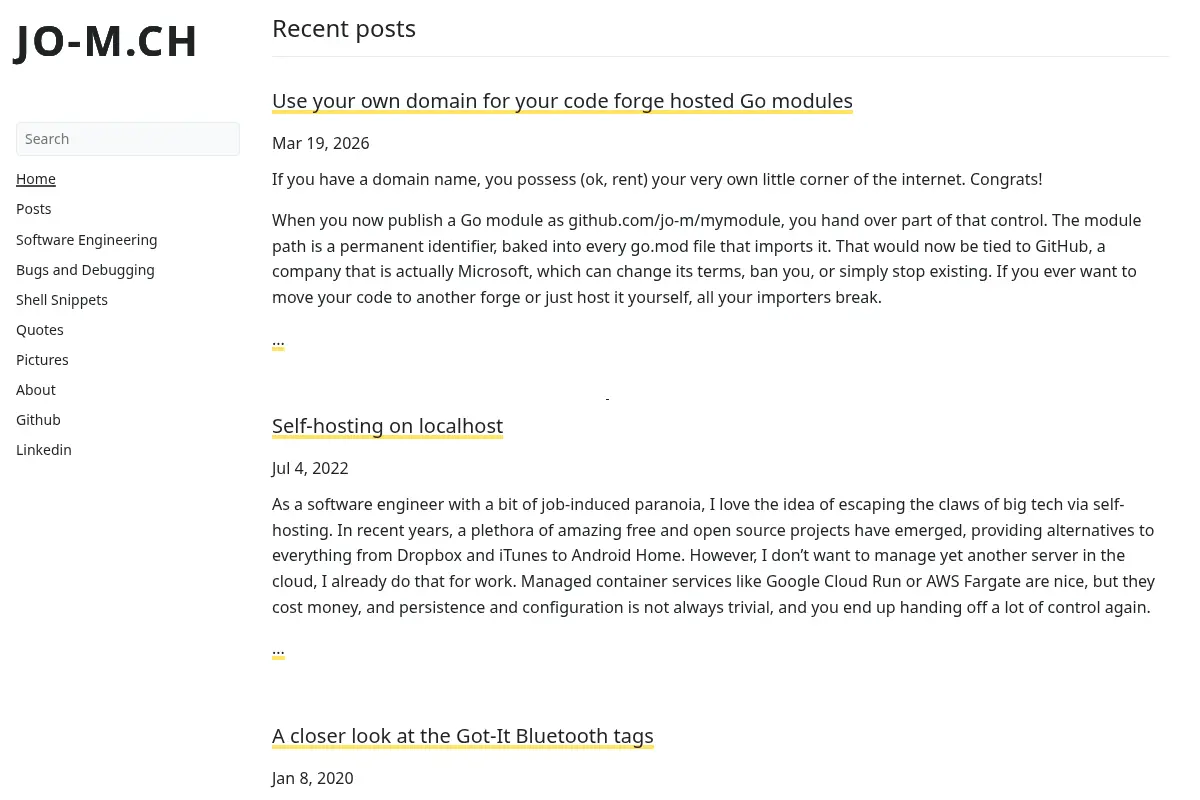Focus the Search input field

(x=128, y=139)
